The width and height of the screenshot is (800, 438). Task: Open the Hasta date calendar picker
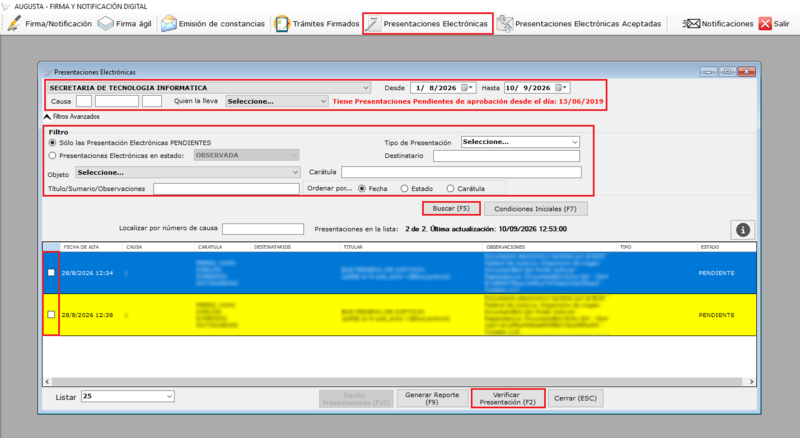[561, 88]
